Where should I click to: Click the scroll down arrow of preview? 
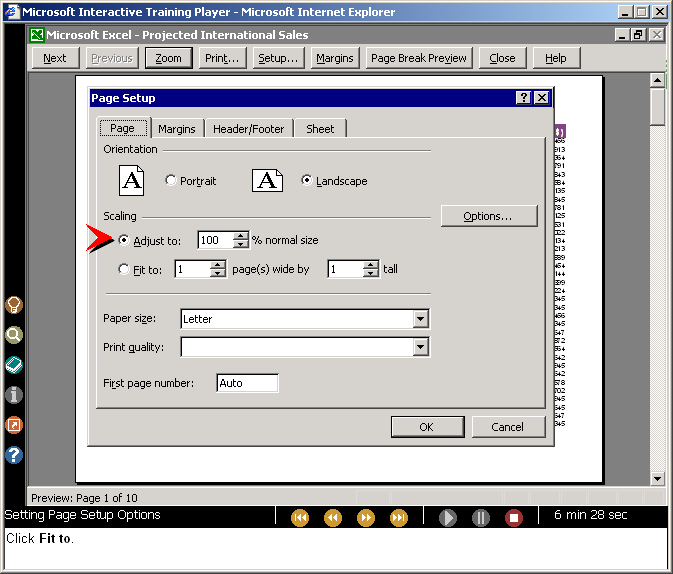pos(658,478)
